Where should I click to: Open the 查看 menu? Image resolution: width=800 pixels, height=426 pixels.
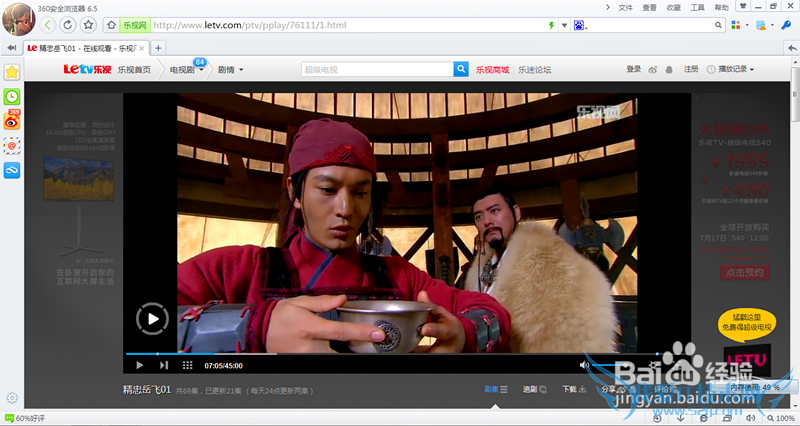(x=649, y=8)
